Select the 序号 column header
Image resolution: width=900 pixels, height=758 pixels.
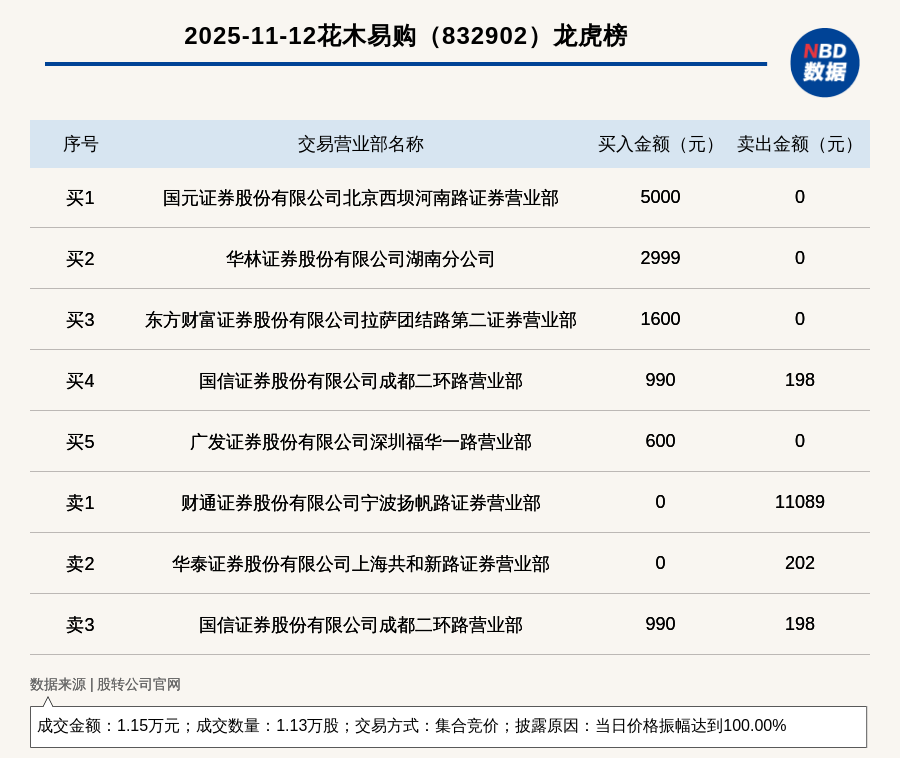point(80,144)
